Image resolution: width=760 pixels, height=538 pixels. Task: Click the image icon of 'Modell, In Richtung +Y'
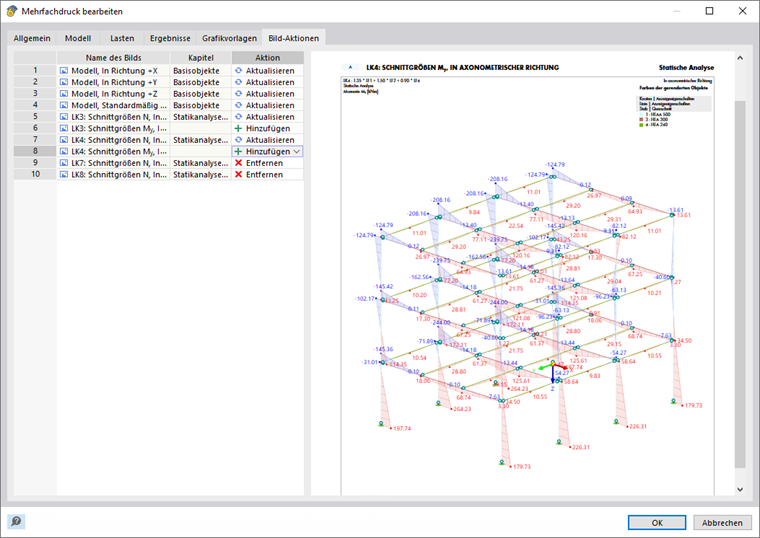[64, 82]
